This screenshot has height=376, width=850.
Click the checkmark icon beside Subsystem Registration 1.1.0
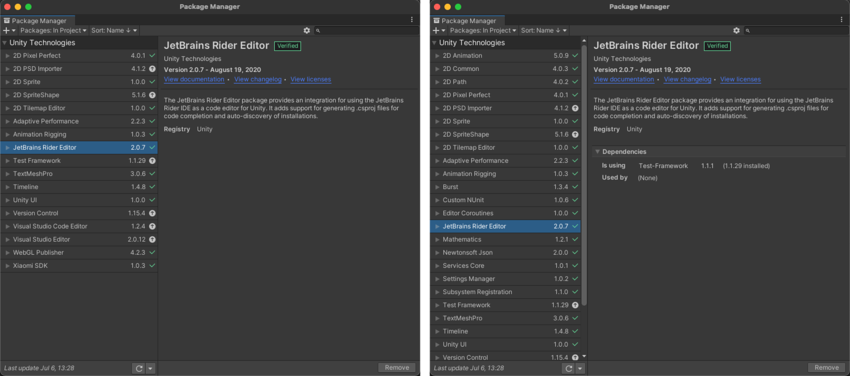click(x=575, y=292)
